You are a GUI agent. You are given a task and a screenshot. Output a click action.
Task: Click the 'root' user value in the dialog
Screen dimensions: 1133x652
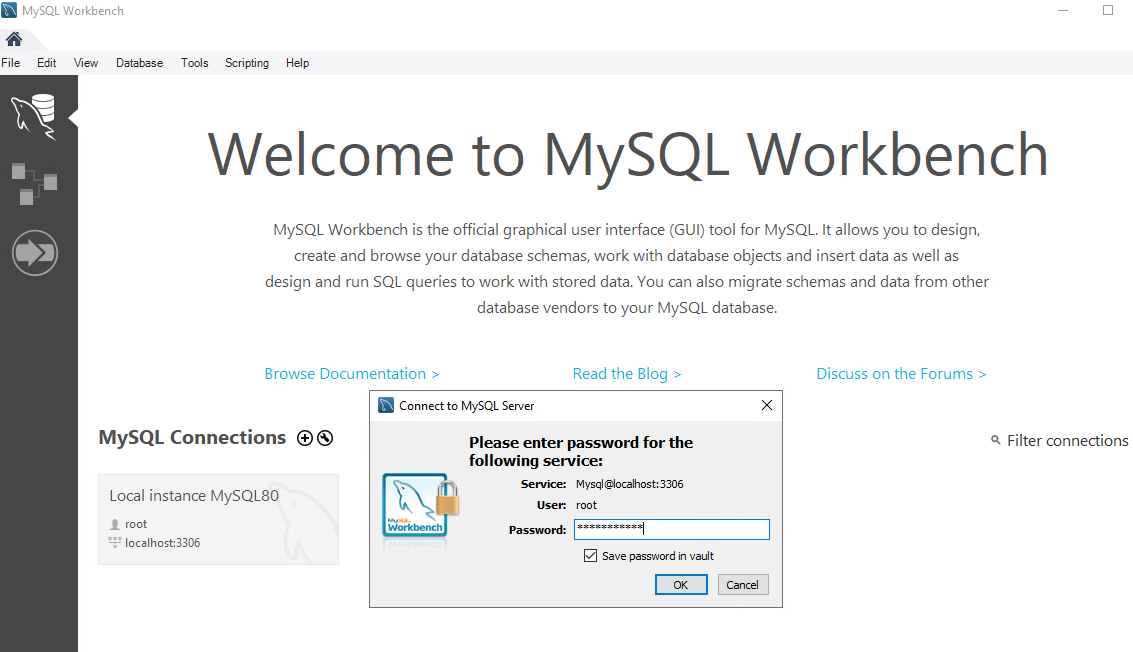(x=586, y=505)
